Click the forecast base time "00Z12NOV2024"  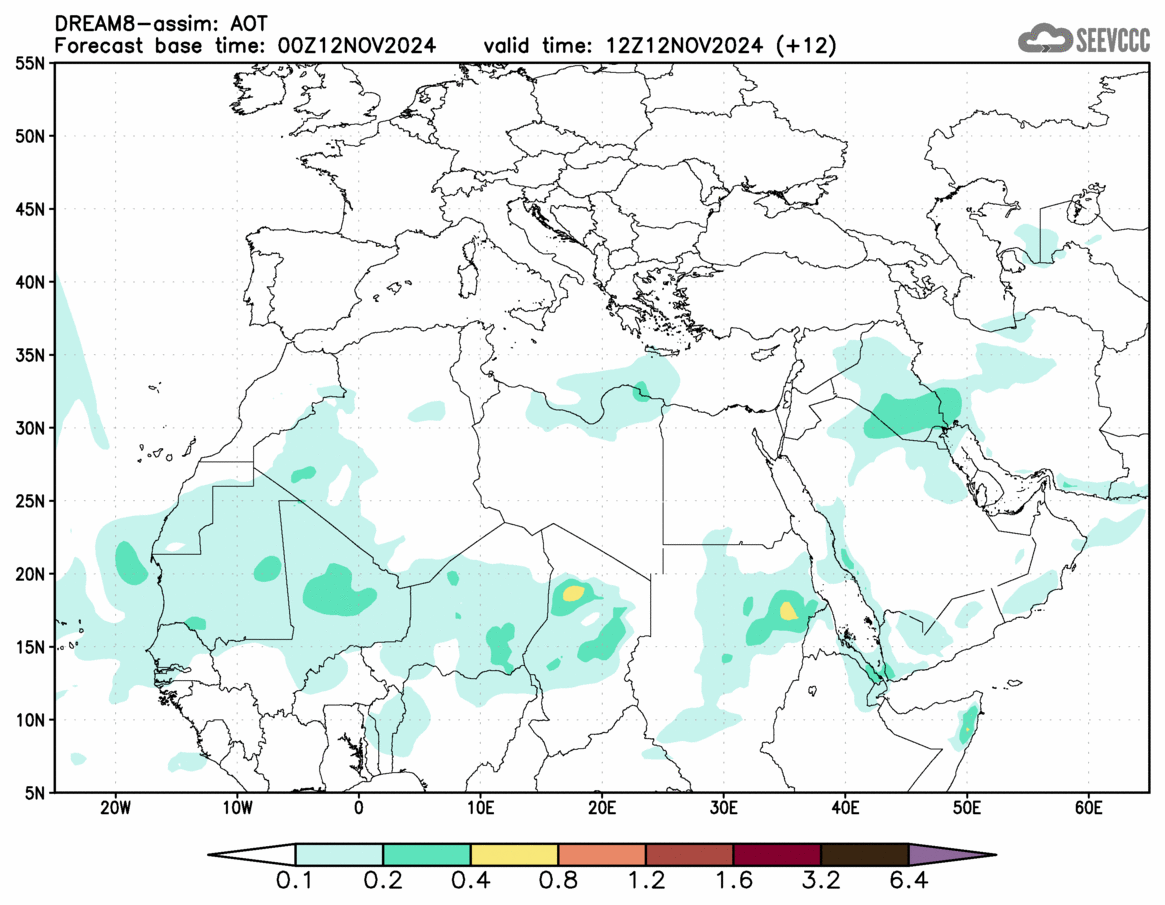pyautogui.click(x=357, y=46)
